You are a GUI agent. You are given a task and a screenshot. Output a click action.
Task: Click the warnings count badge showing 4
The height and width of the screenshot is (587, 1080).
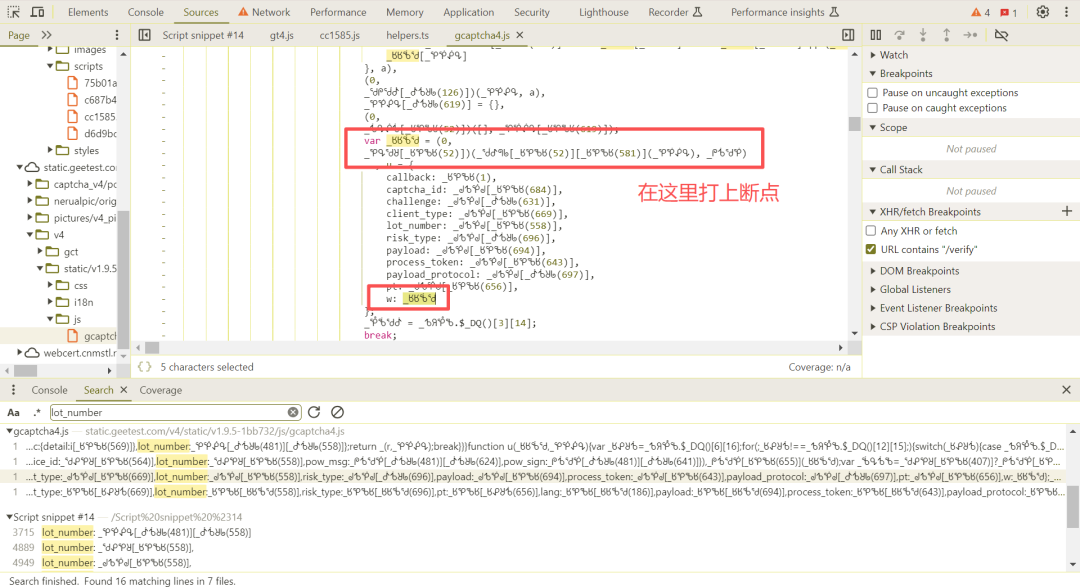980,12
